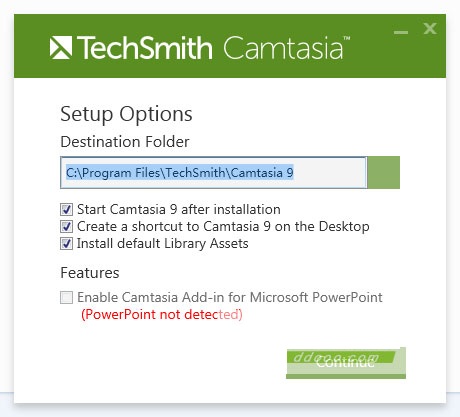Click the green browse button beside the path
The width and height of the screenshot is (460, 417).
(x=384, y=172)
